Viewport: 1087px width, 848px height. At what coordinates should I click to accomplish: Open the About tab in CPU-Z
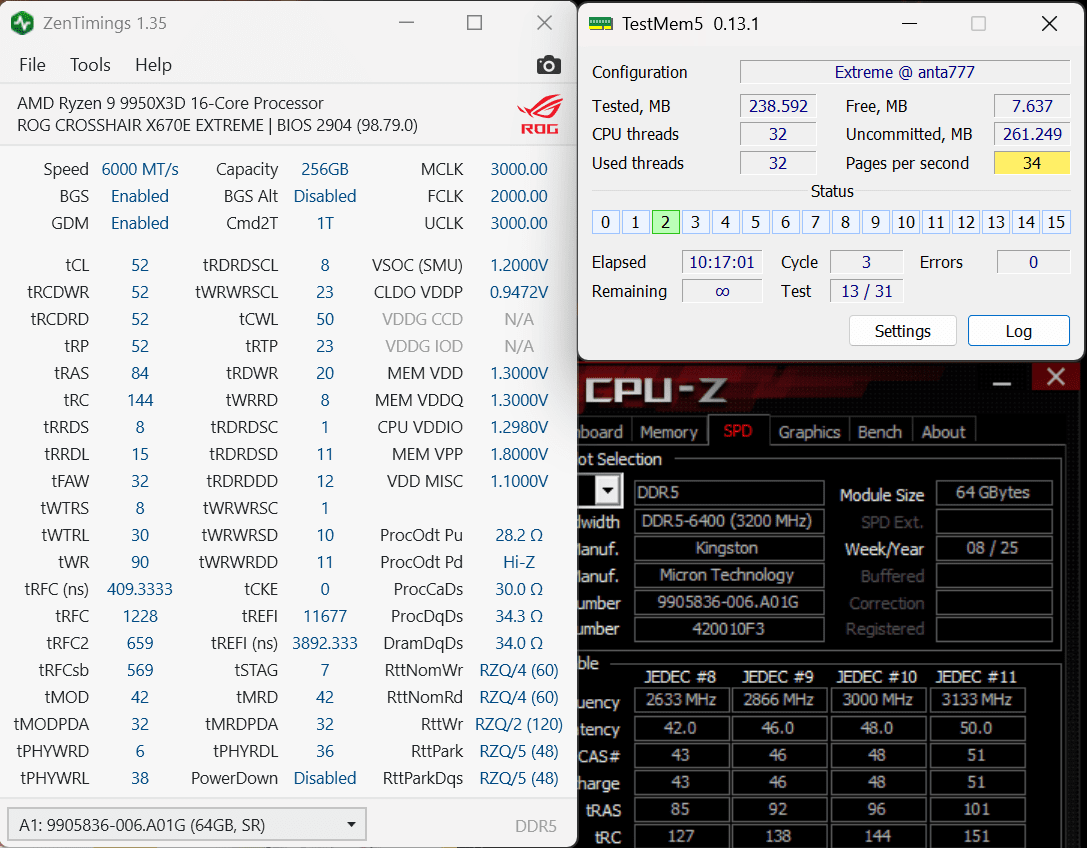[943, 432]
